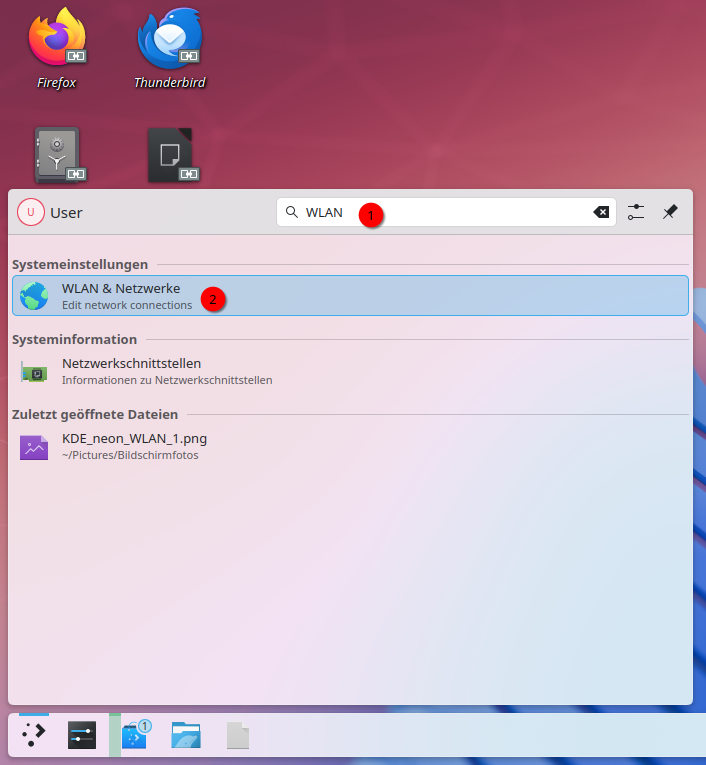Open Firefox from the desktop
Screen dimensions: 706x765
click(57, 41)
